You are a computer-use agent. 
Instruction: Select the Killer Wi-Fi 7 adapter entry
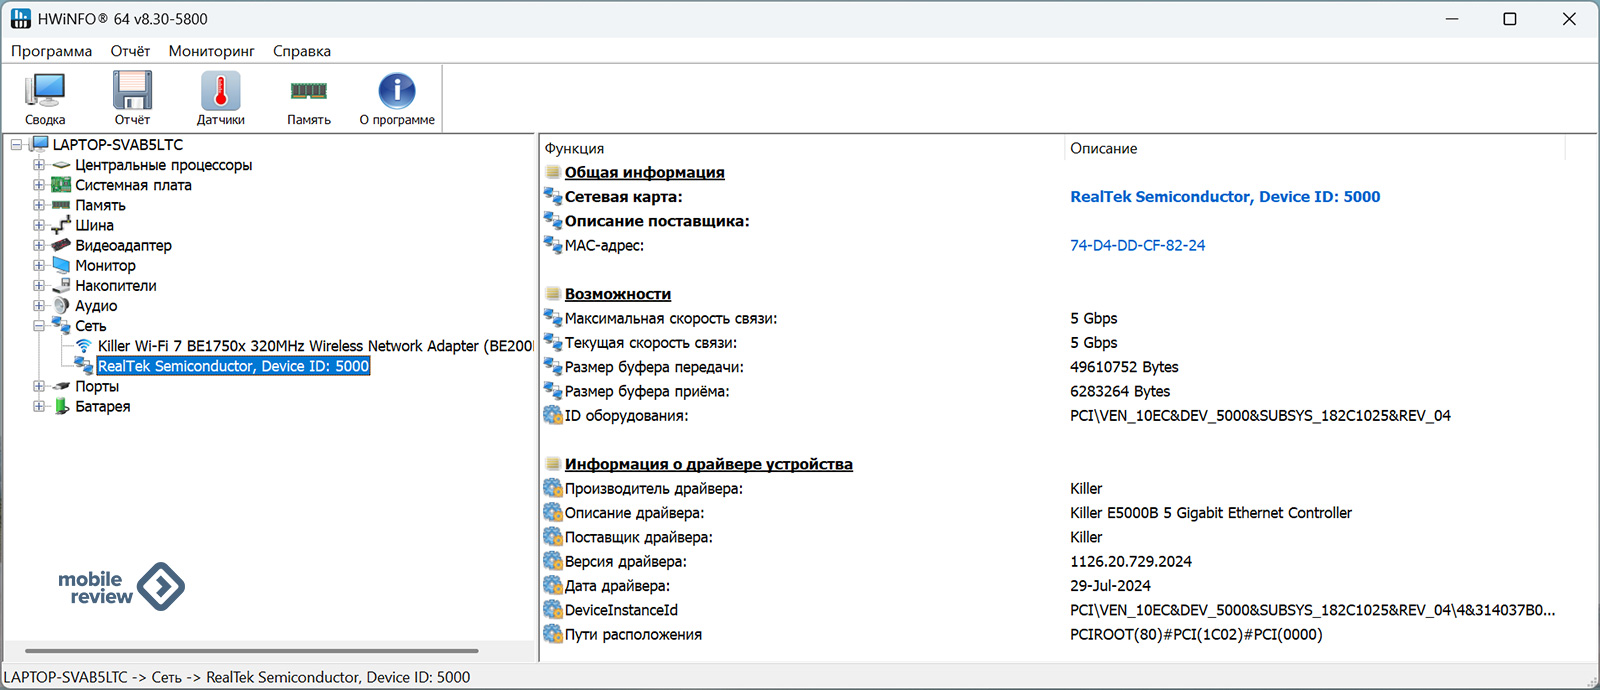[x=315, y=346]
